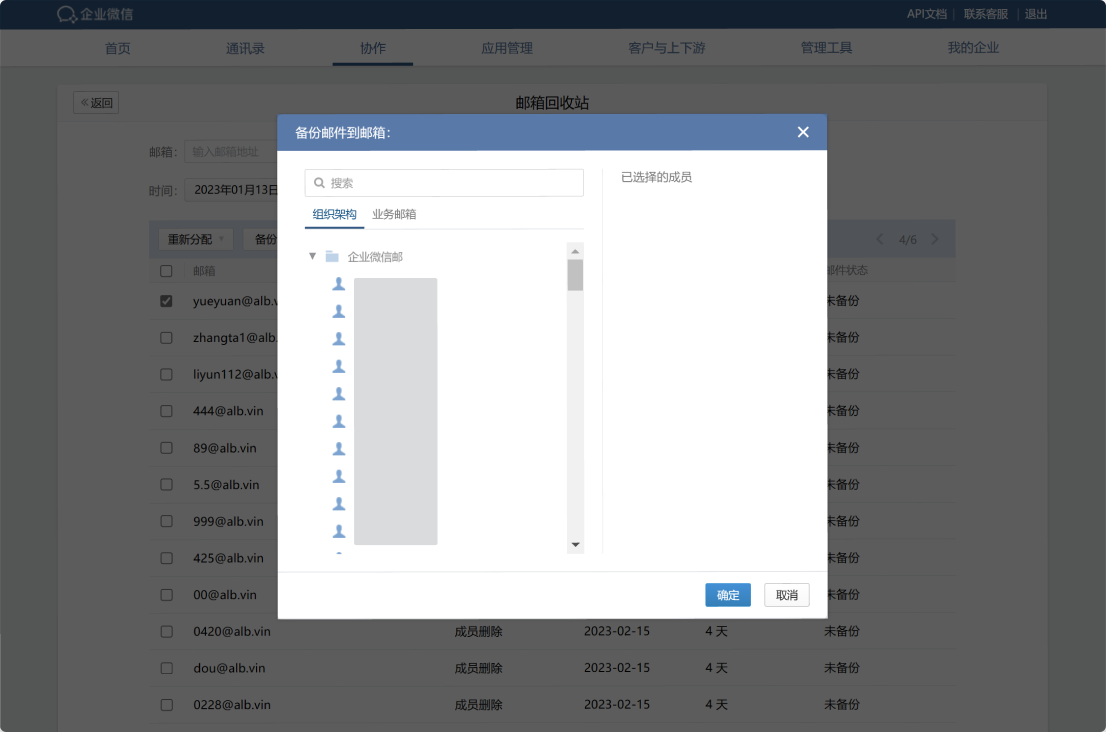Screen dimensions: 1106x732
Task: Click the 企业微信邮 folder icon
Action: click(330, 256)
